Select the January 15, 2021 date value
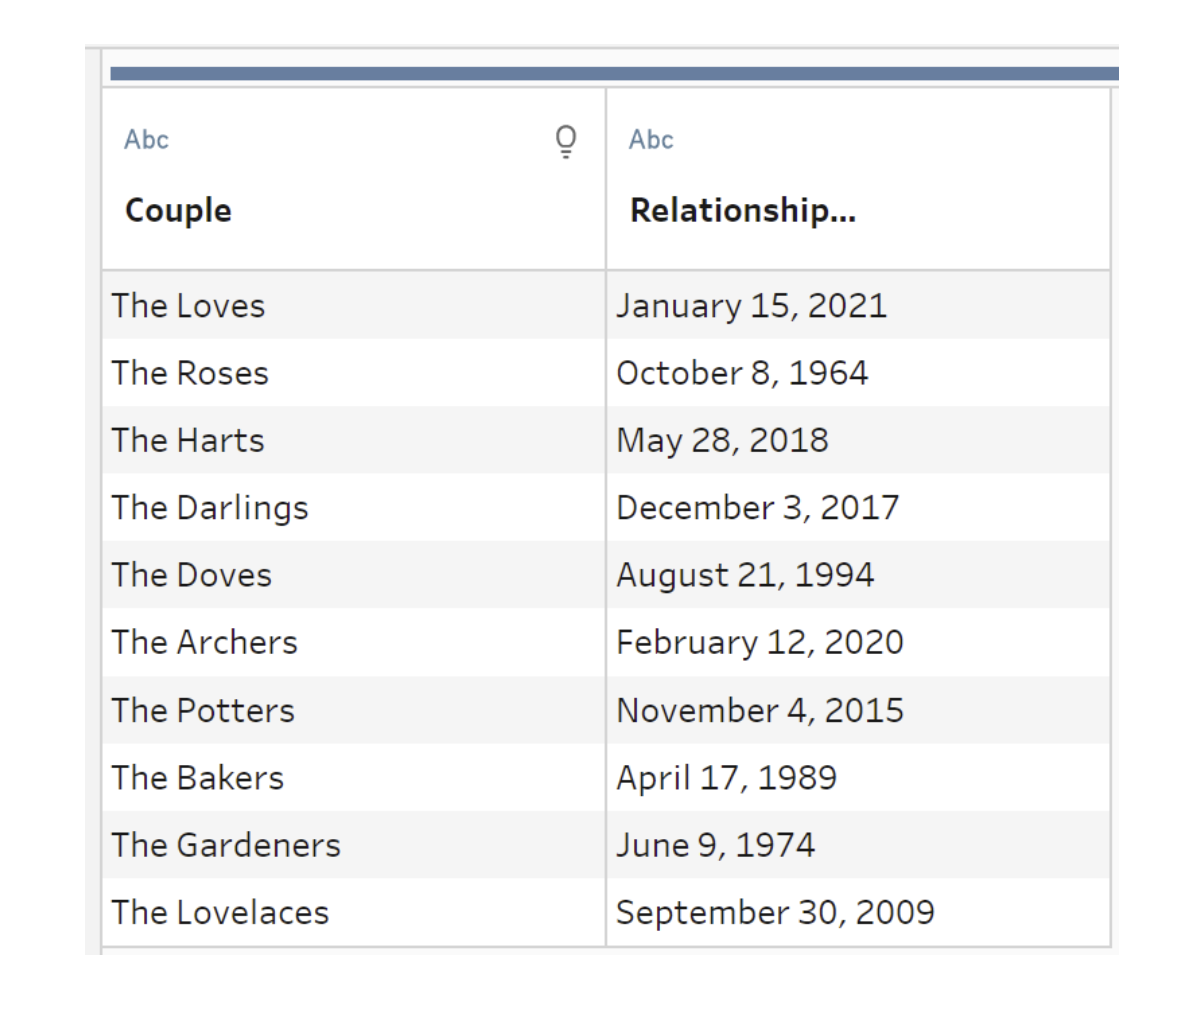The image size is (1195, 1009). tap(751, 305)
